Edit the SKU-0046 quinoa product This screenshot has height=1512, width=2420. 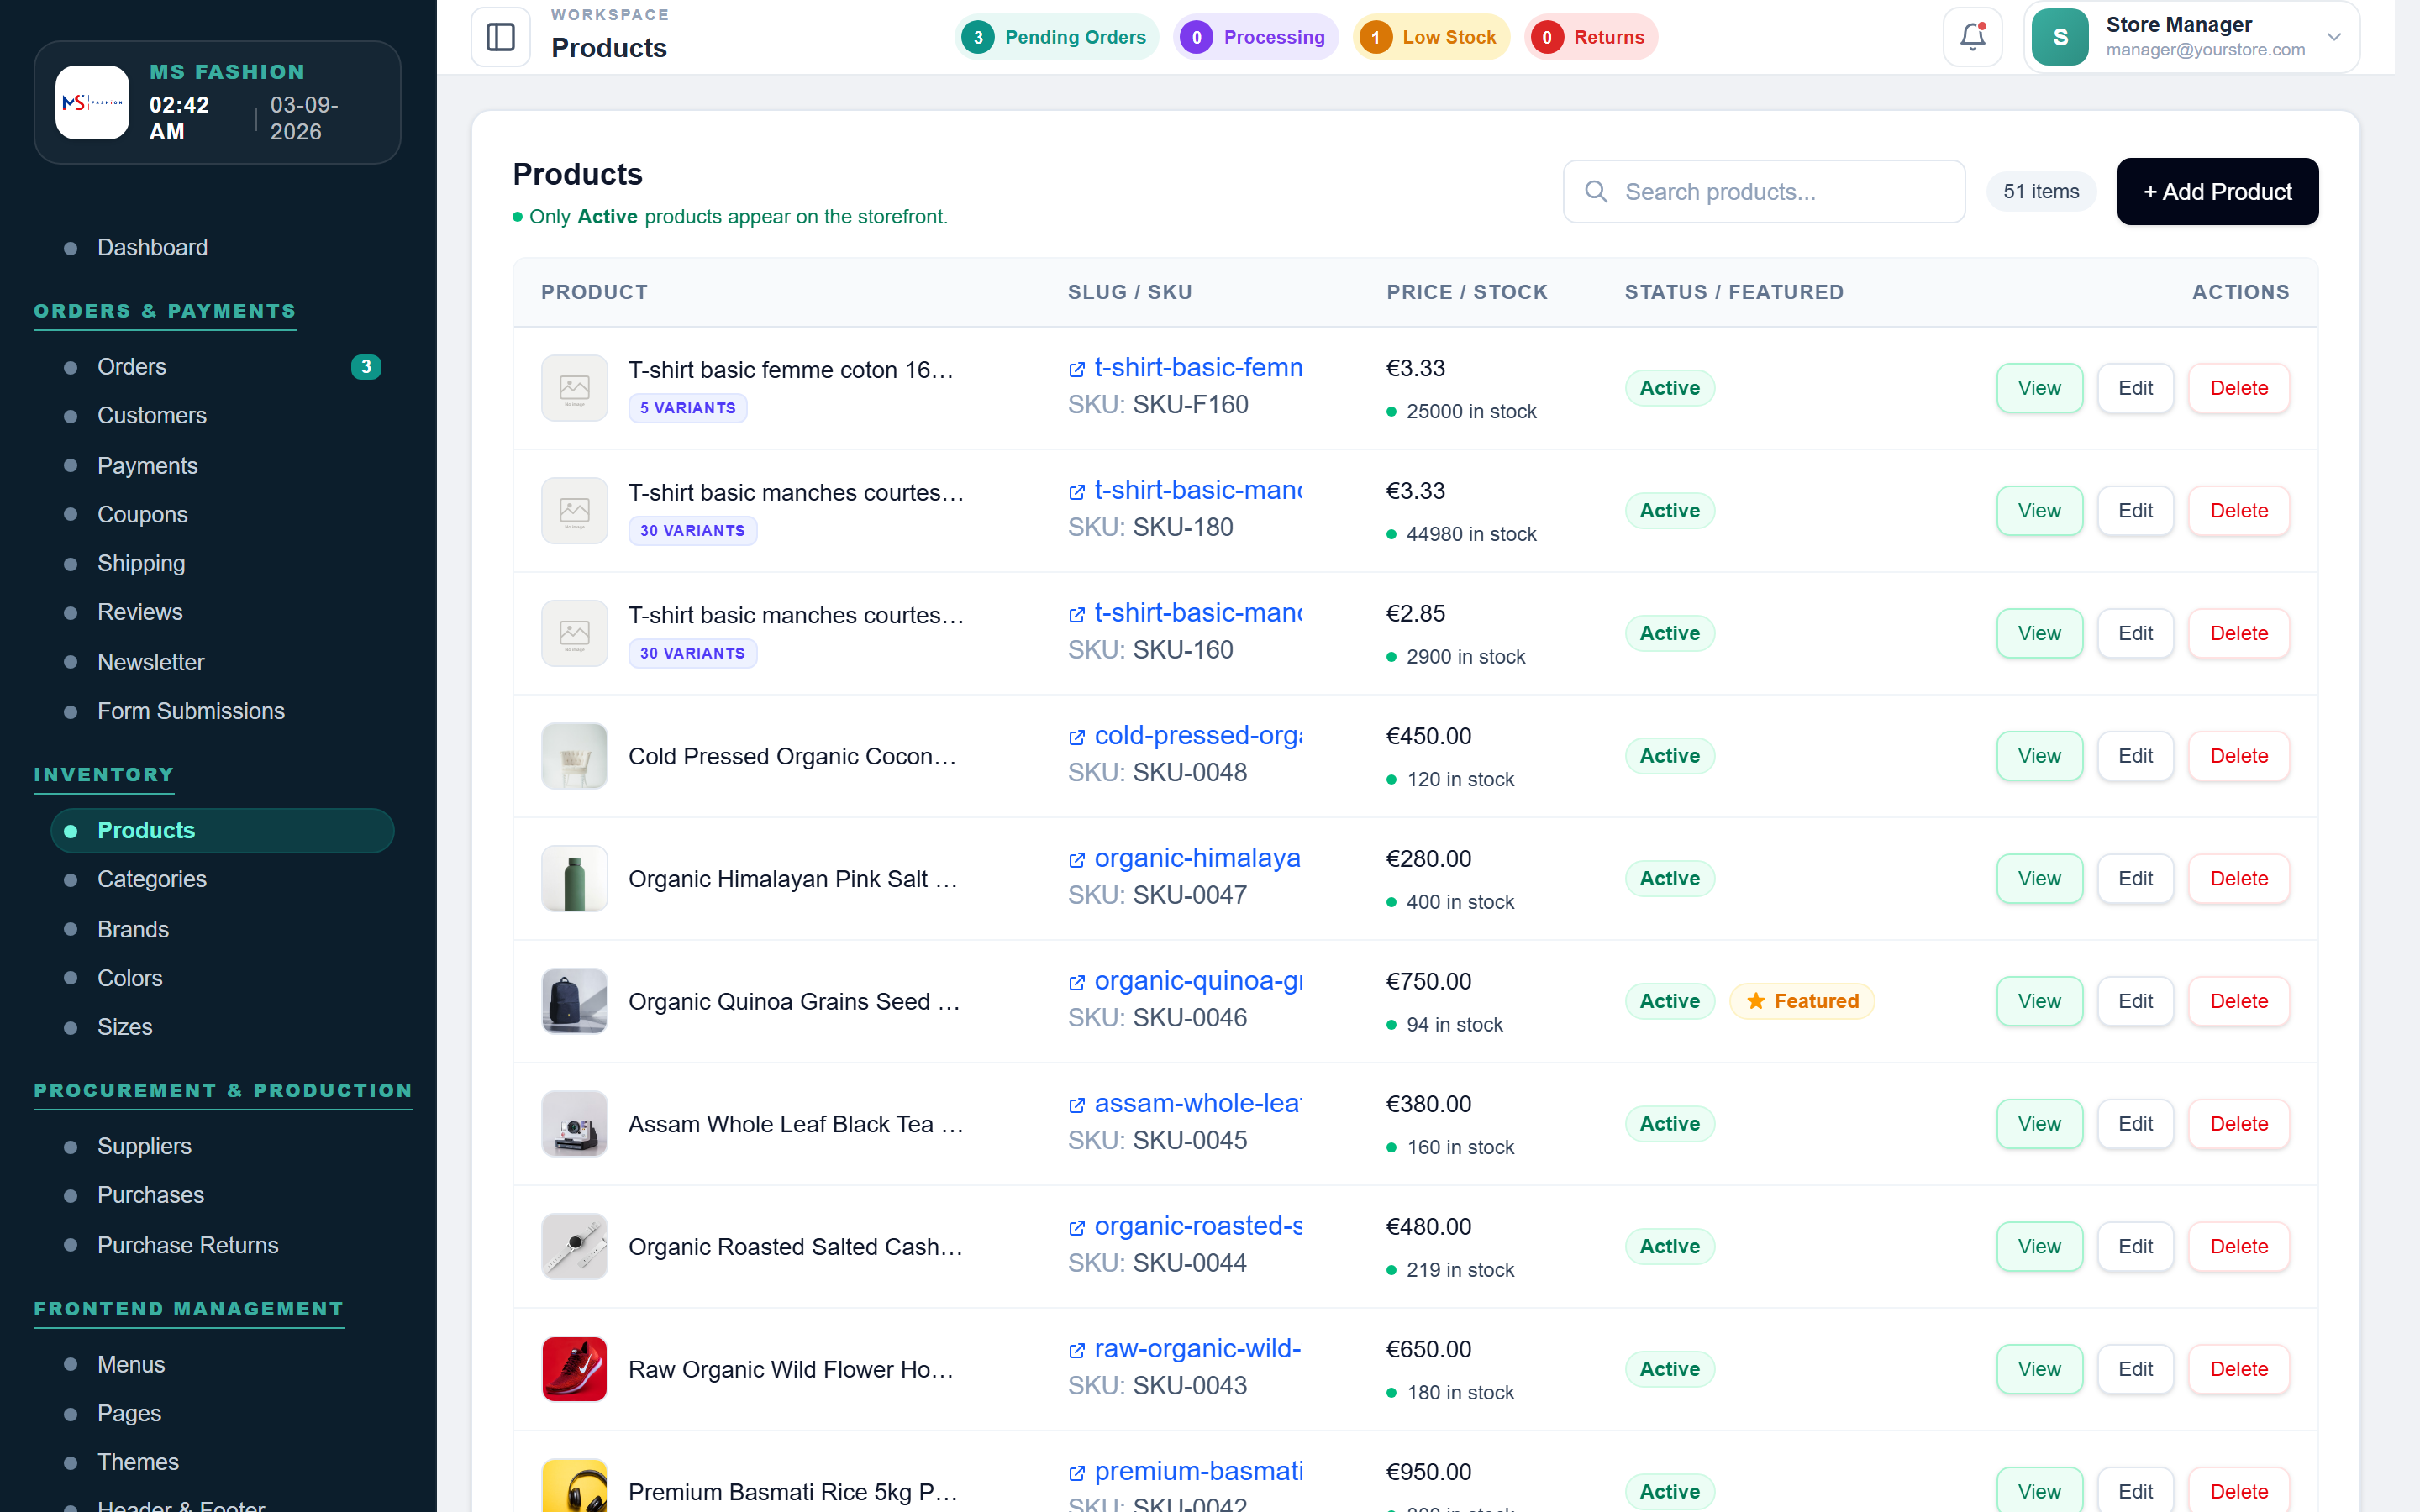pyautogui.click(x=2135, y=1001)
